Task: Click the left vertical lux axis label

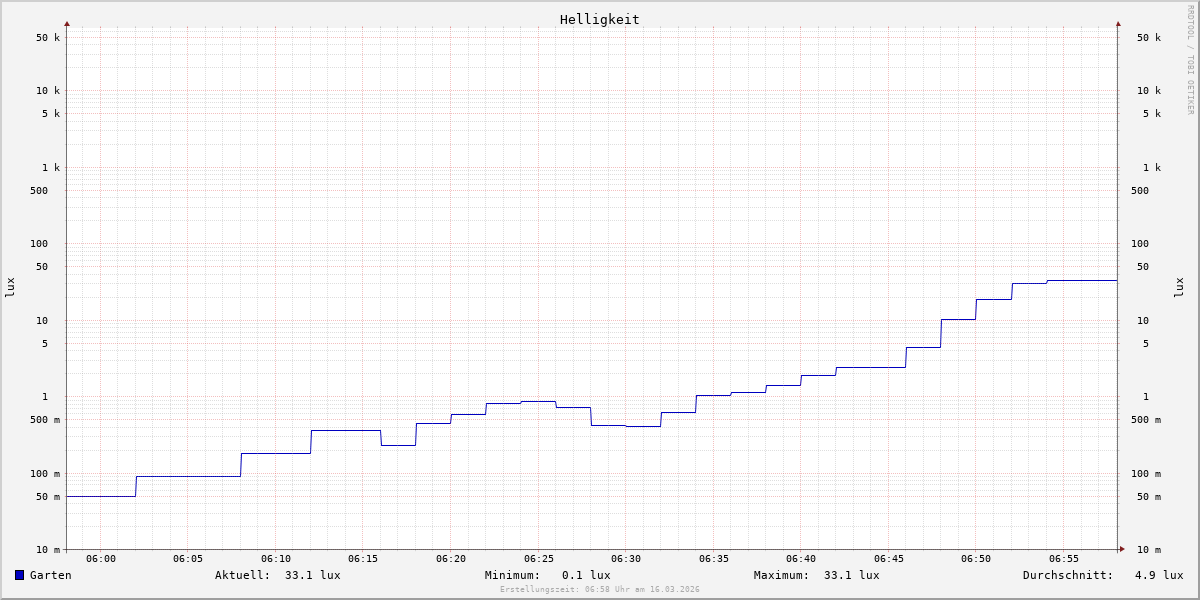Action: pyautogui.click(x=10, y=287)
